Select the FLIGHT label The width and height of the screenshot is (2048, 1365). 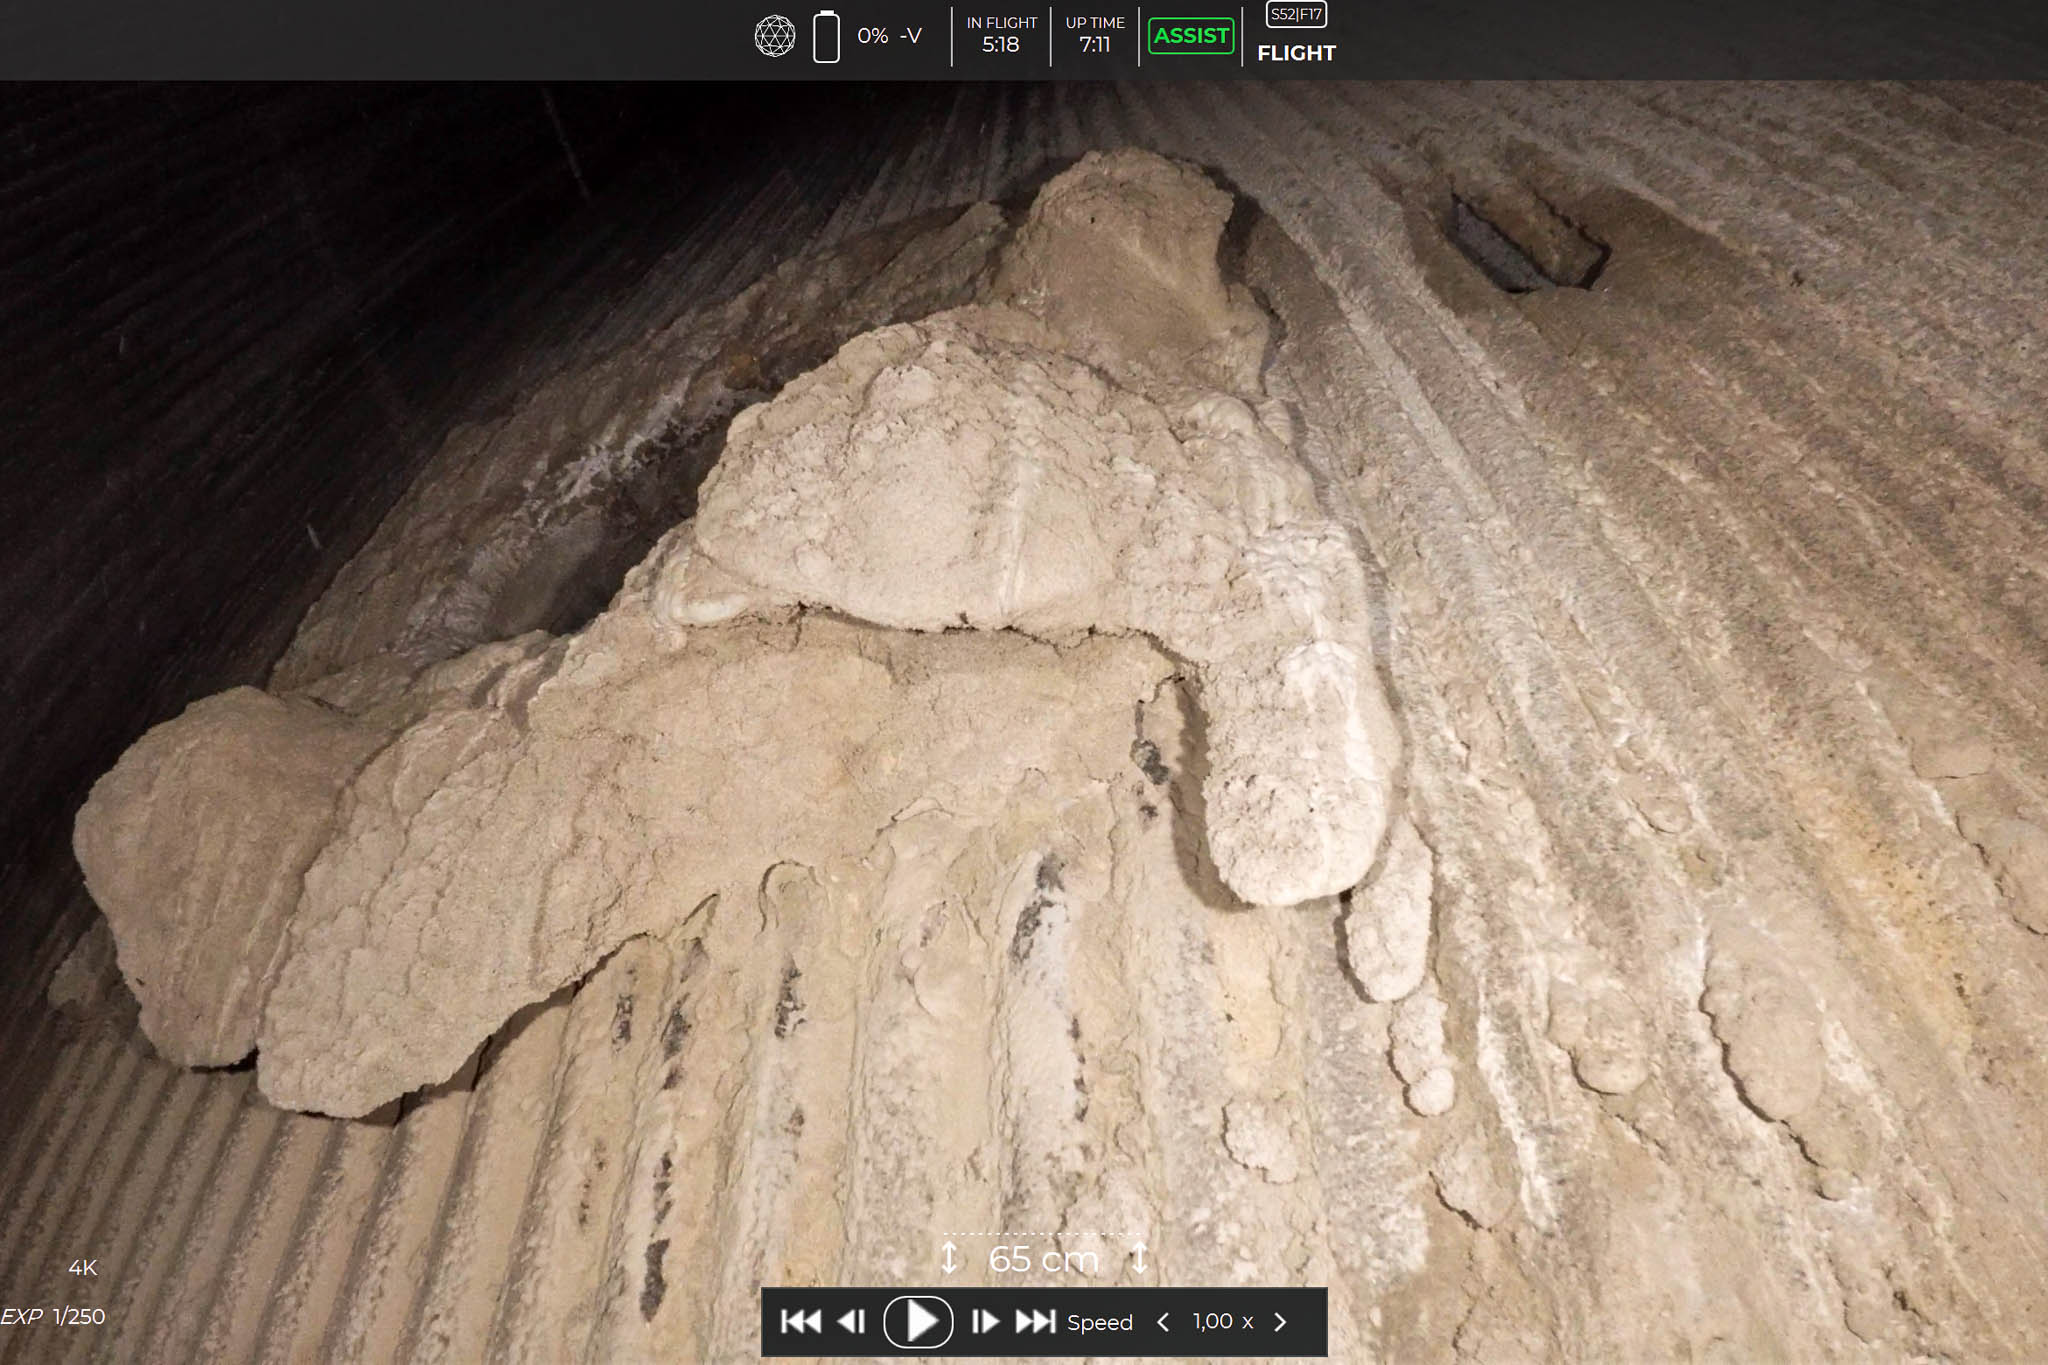pos(1296,53)
